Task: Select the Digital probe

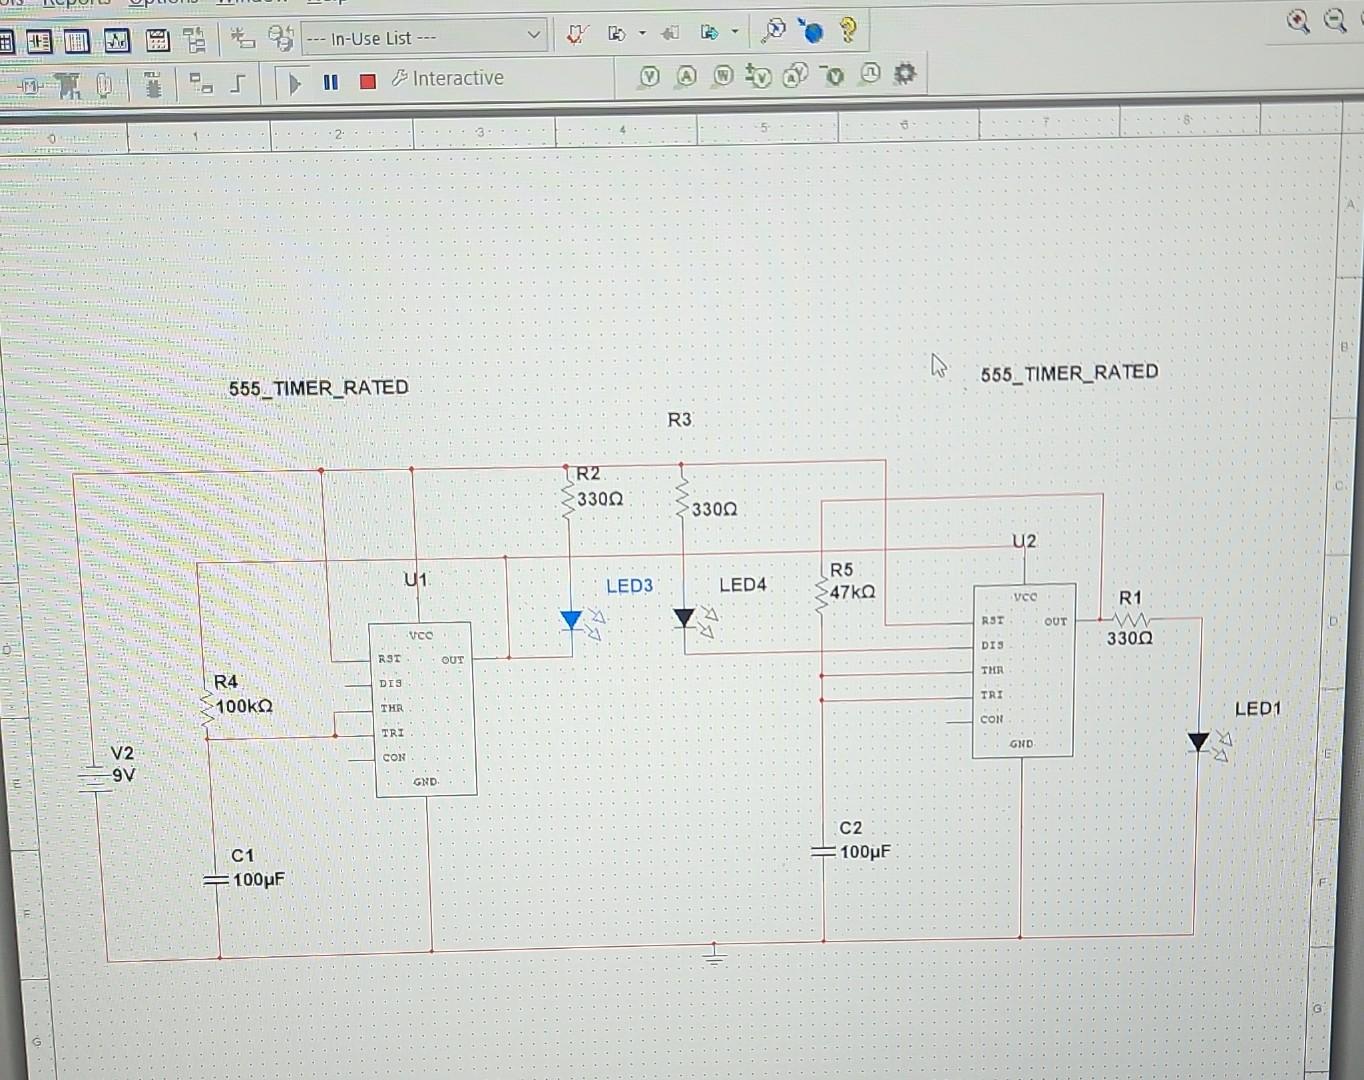Action: click(x=870, y=73)
